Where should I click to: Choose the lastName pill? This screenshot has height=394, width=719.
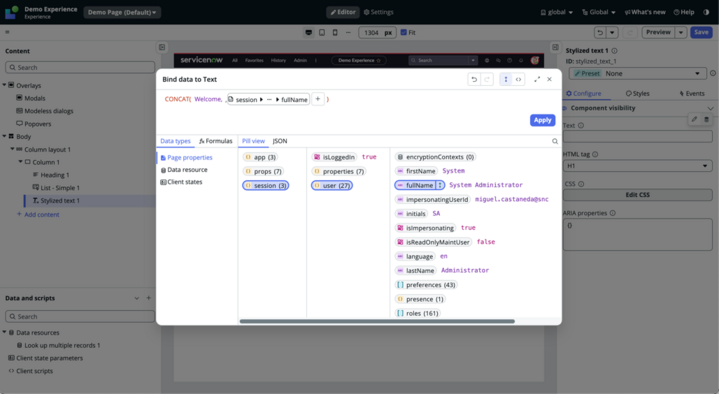pos(415,271)
